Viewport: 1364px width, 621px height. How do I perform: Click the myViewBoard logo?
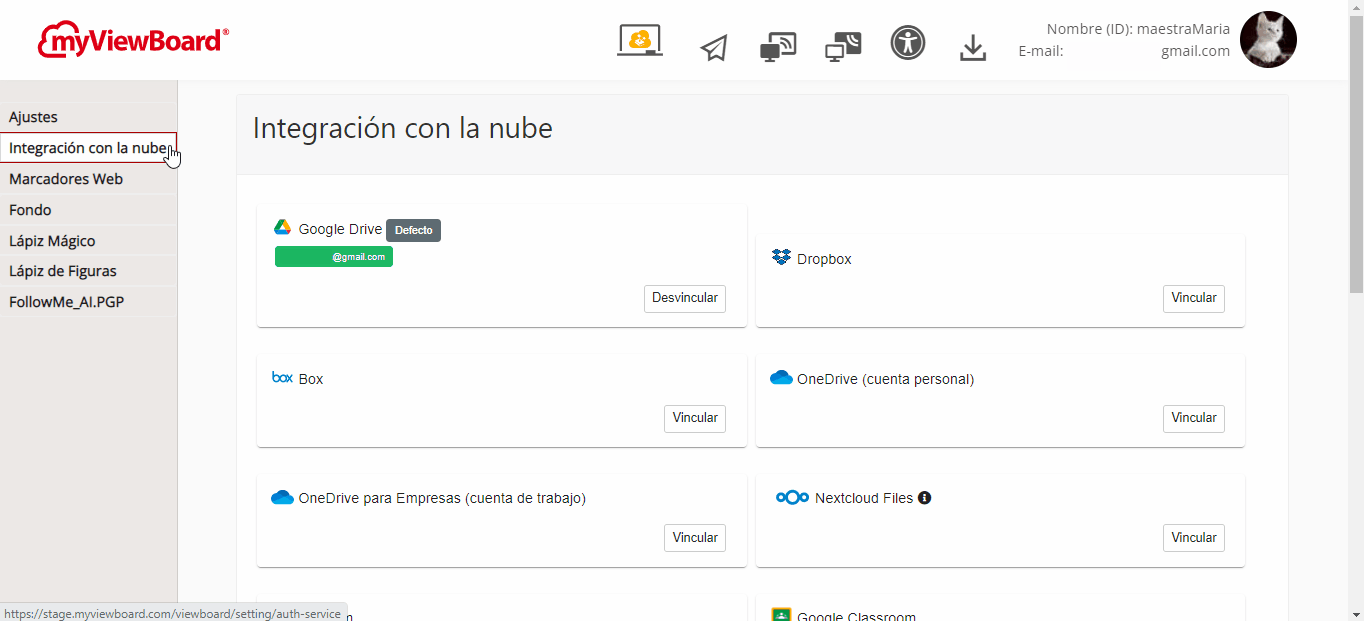coord(133,40)
